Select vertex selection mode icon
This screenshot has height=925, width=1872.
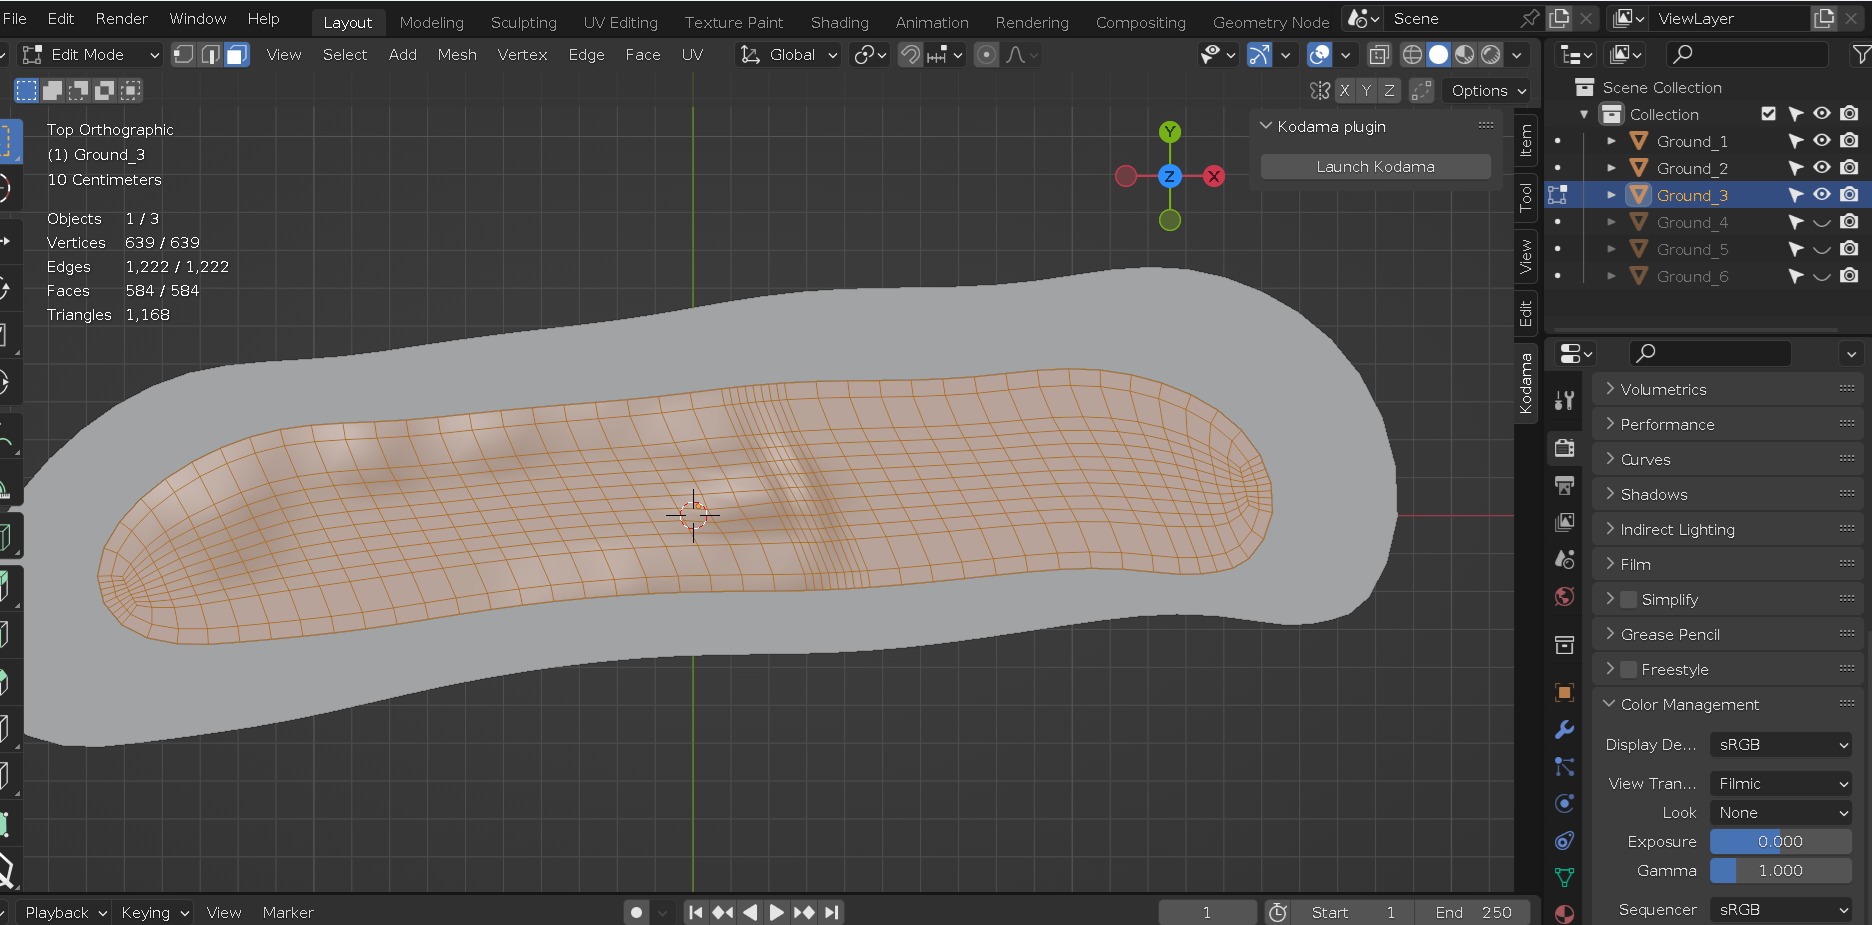[x=184, y=55]
